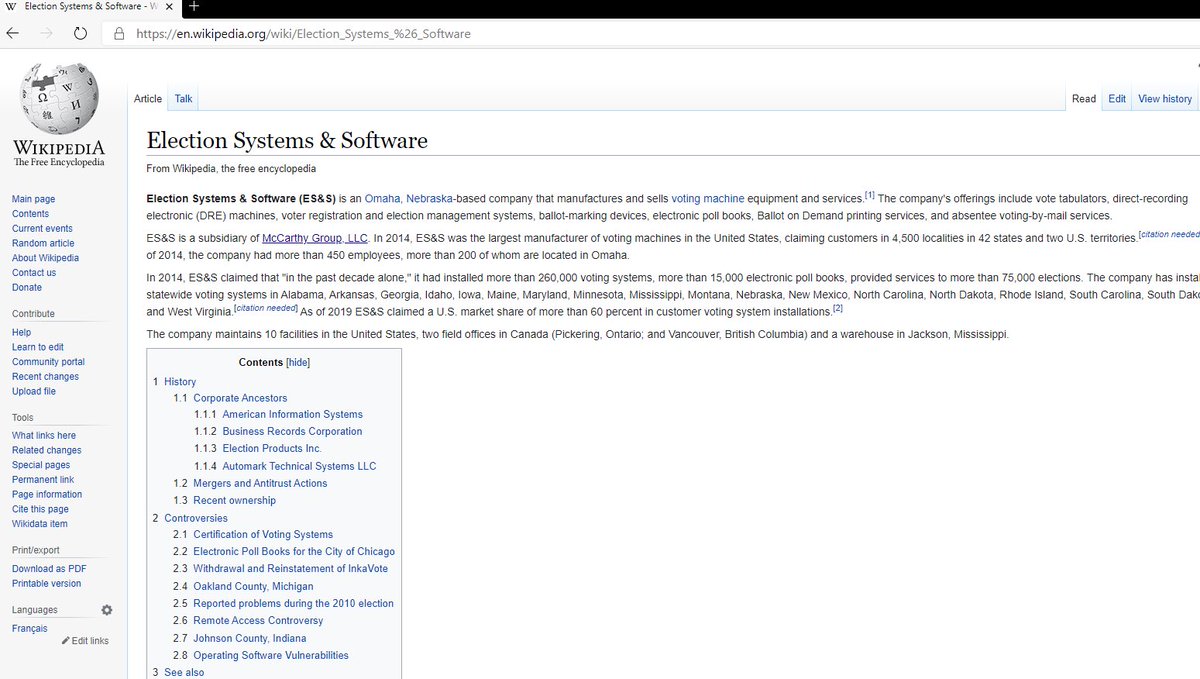
Task: Open the View history tab
Action: coord(1165,98)
